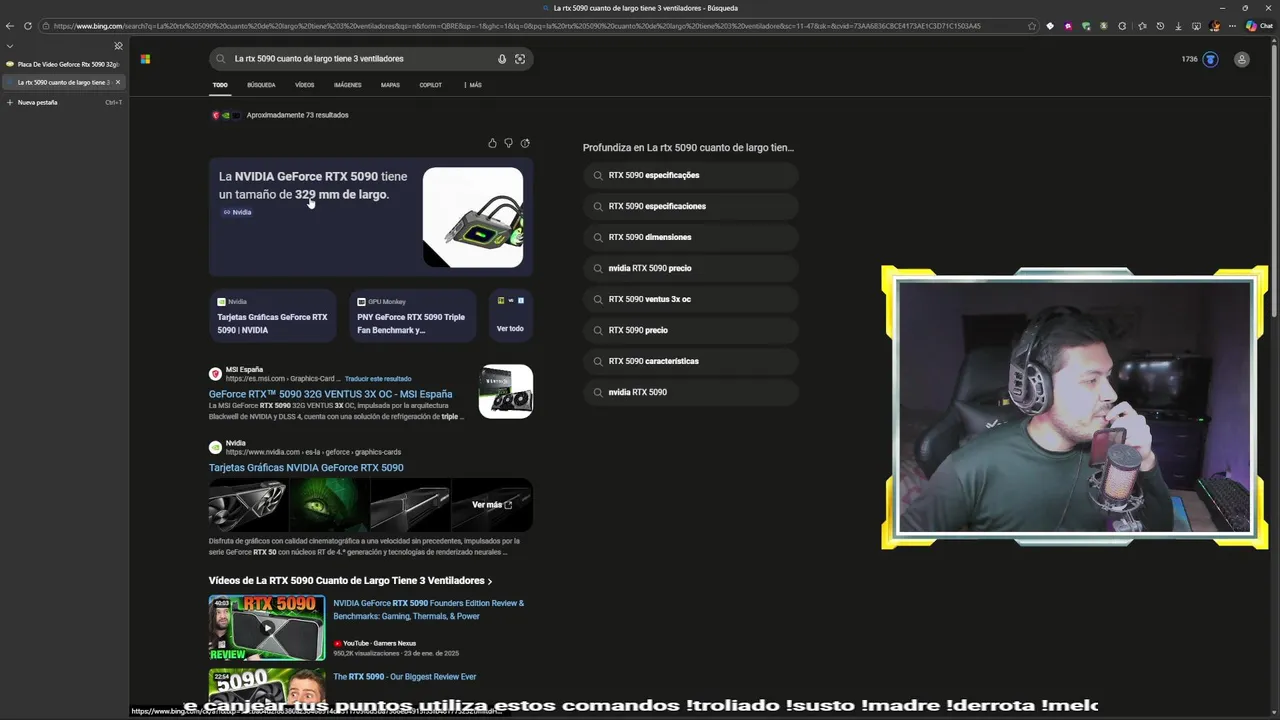Click the white diamond extension icon
Screen dimensions: 1280x720
pos(1050,26)
